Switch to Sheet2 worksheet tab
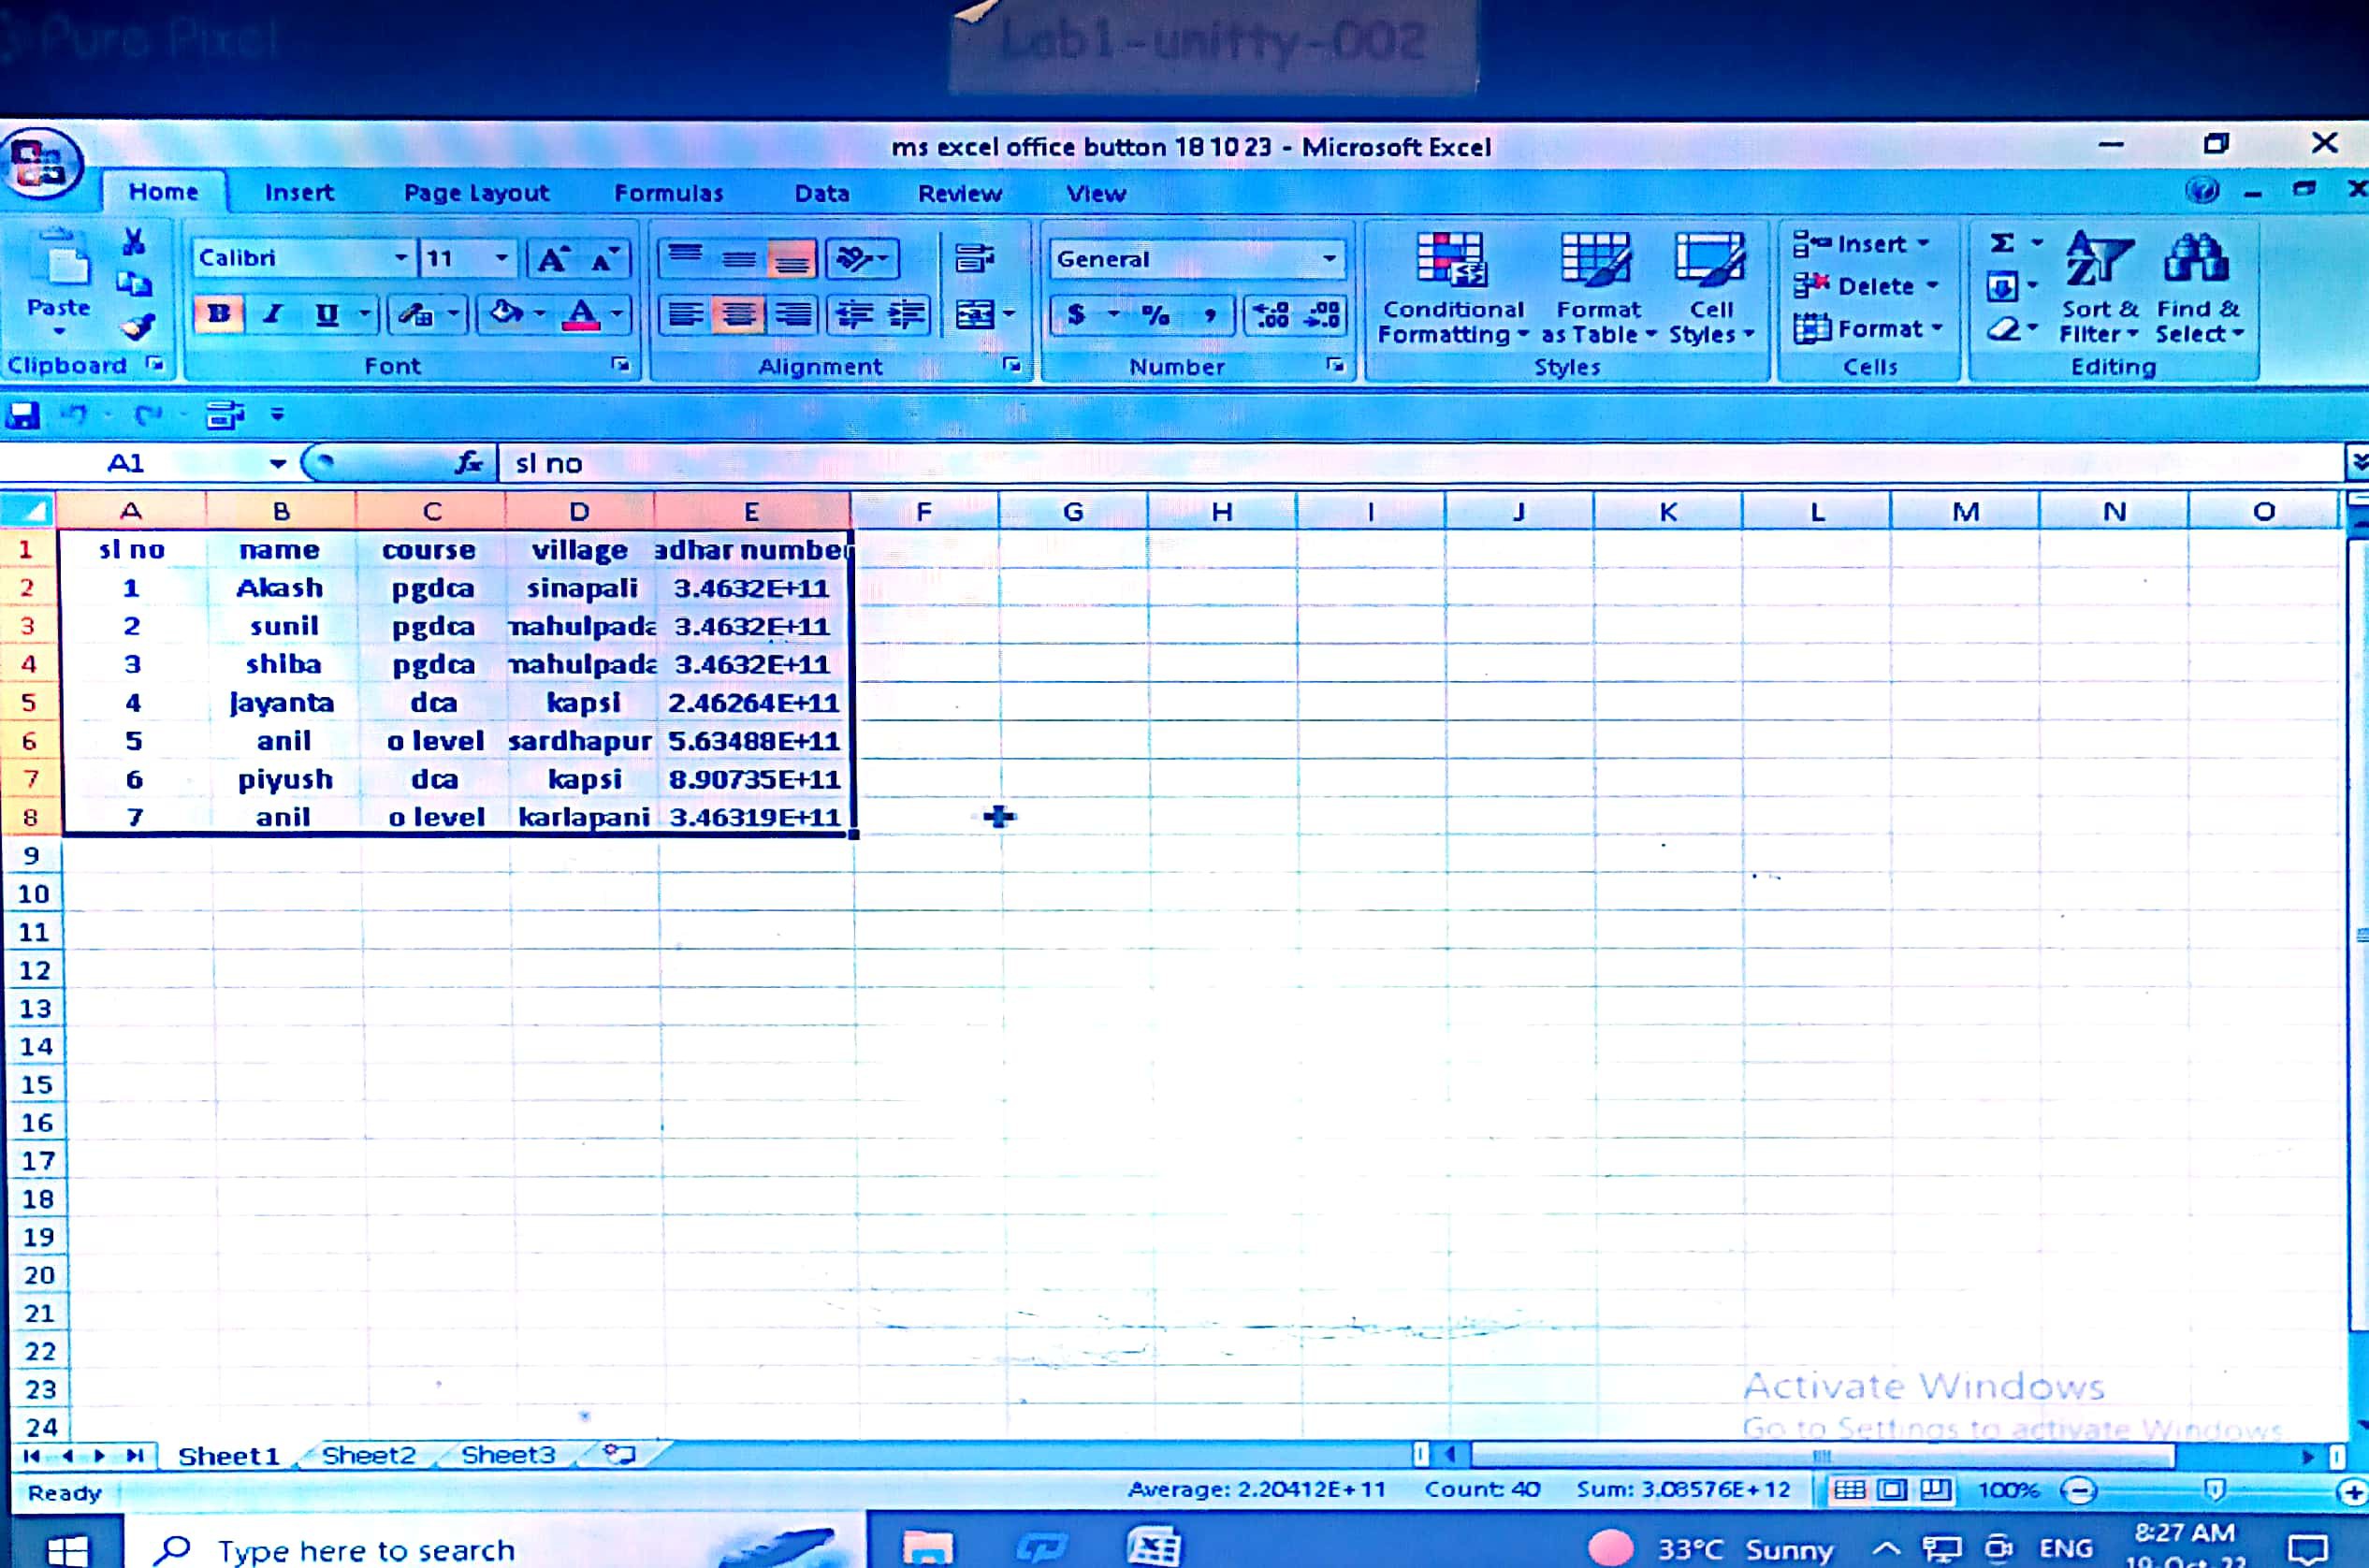 [x=368, y=1455]
